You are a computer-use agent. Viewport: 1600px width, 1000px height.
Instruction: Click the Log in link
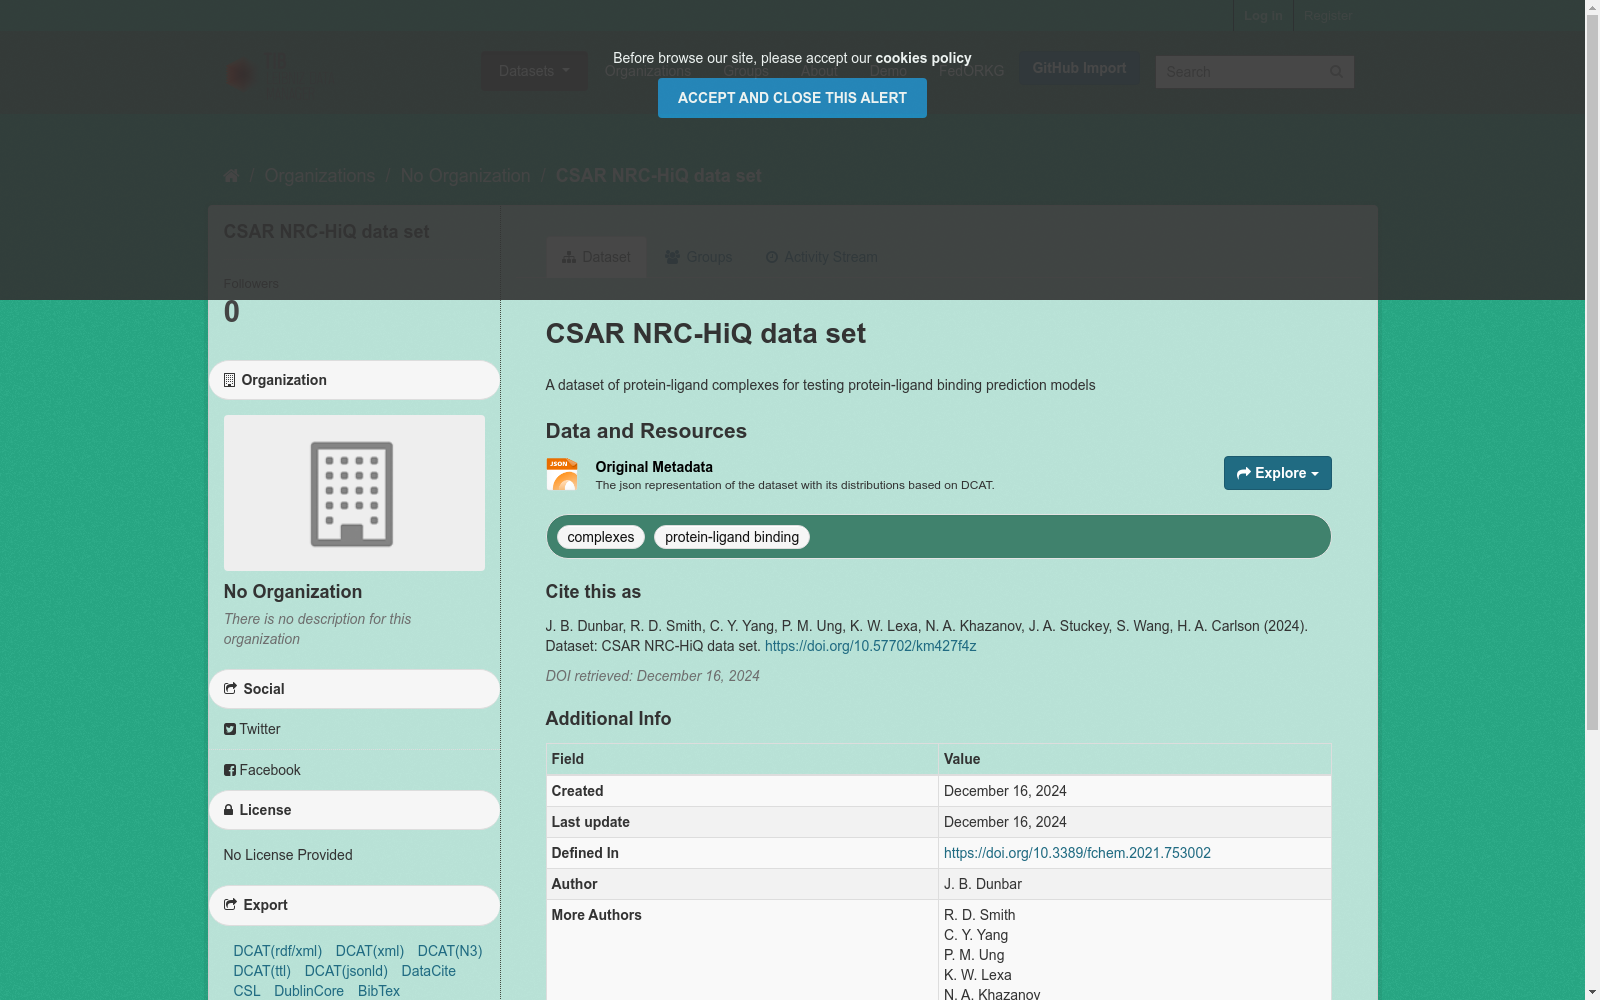click(1263, 16)
